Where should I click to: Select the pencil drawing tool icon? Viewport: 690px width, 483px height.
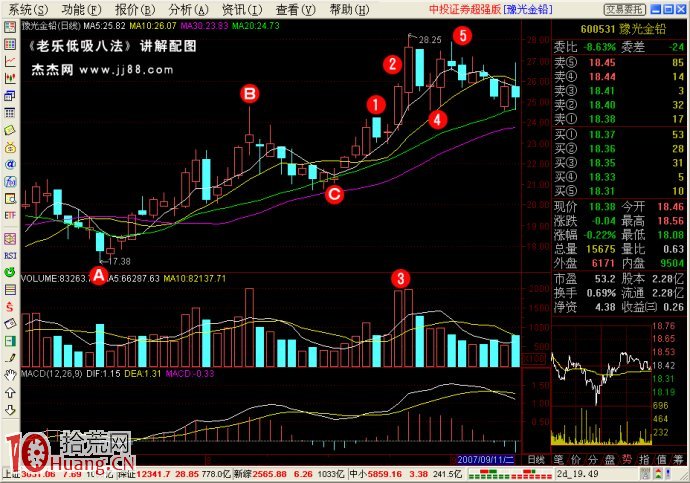point(10,358)
